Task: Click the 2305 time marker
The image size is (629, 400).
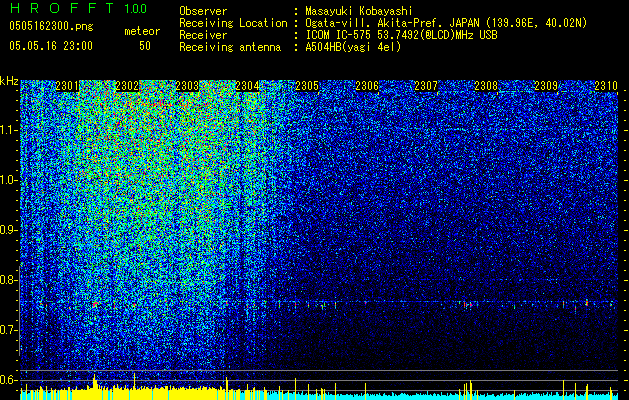Action: 307,86
